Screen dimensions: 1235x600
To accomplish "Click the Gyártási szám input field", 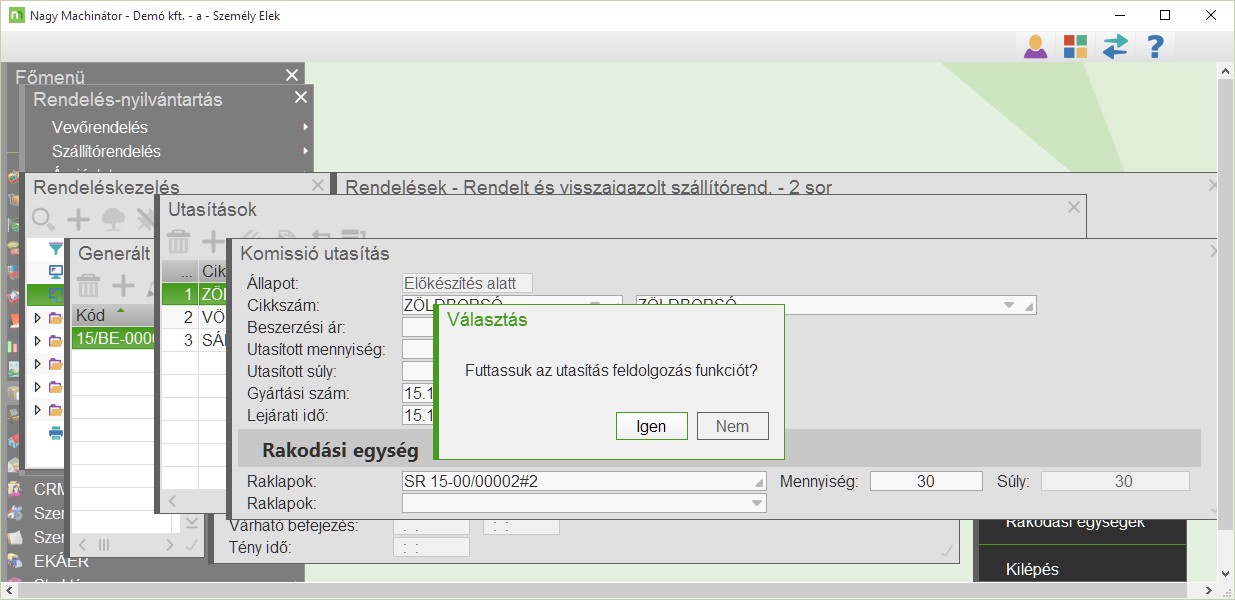I will click(x=418, y=393).
